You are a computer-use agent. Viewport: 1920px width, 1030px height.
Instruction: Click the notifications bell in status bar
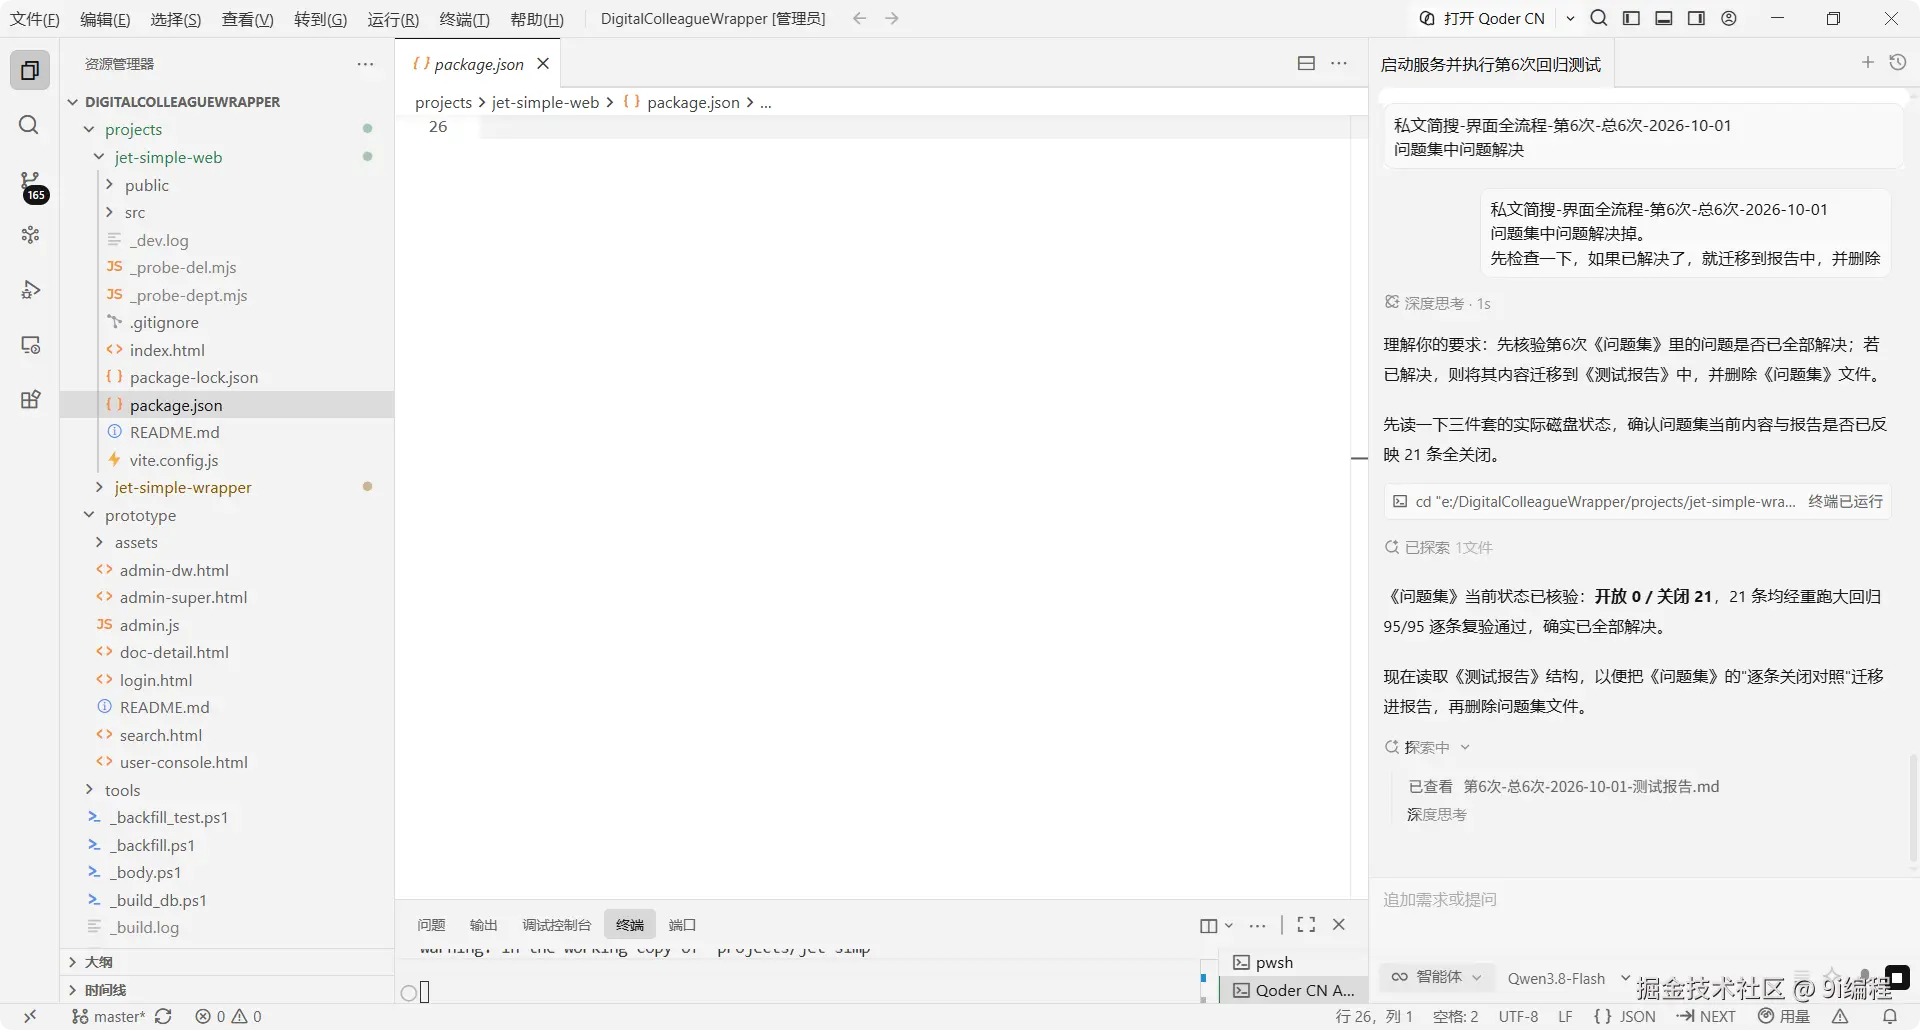tap(1890, 1016)
